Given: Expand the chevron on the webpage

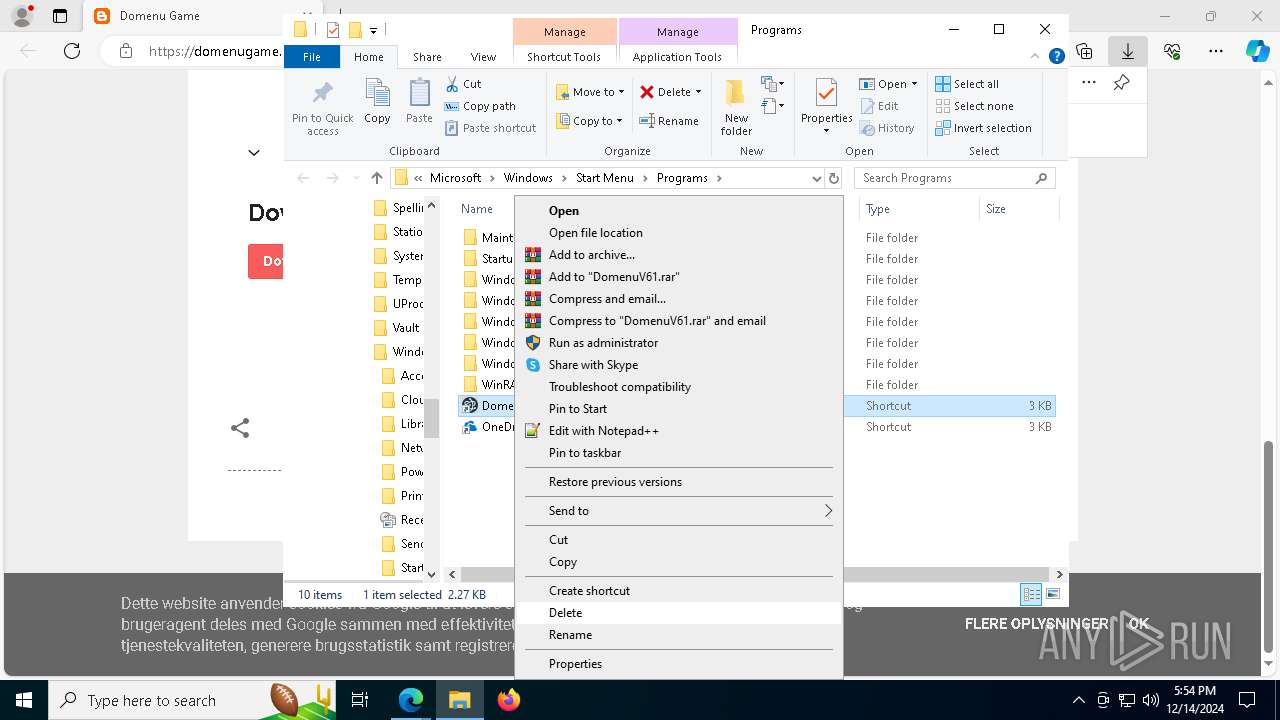Looking at the screenshot, I should pyautogui.click(x=254, y=153).
